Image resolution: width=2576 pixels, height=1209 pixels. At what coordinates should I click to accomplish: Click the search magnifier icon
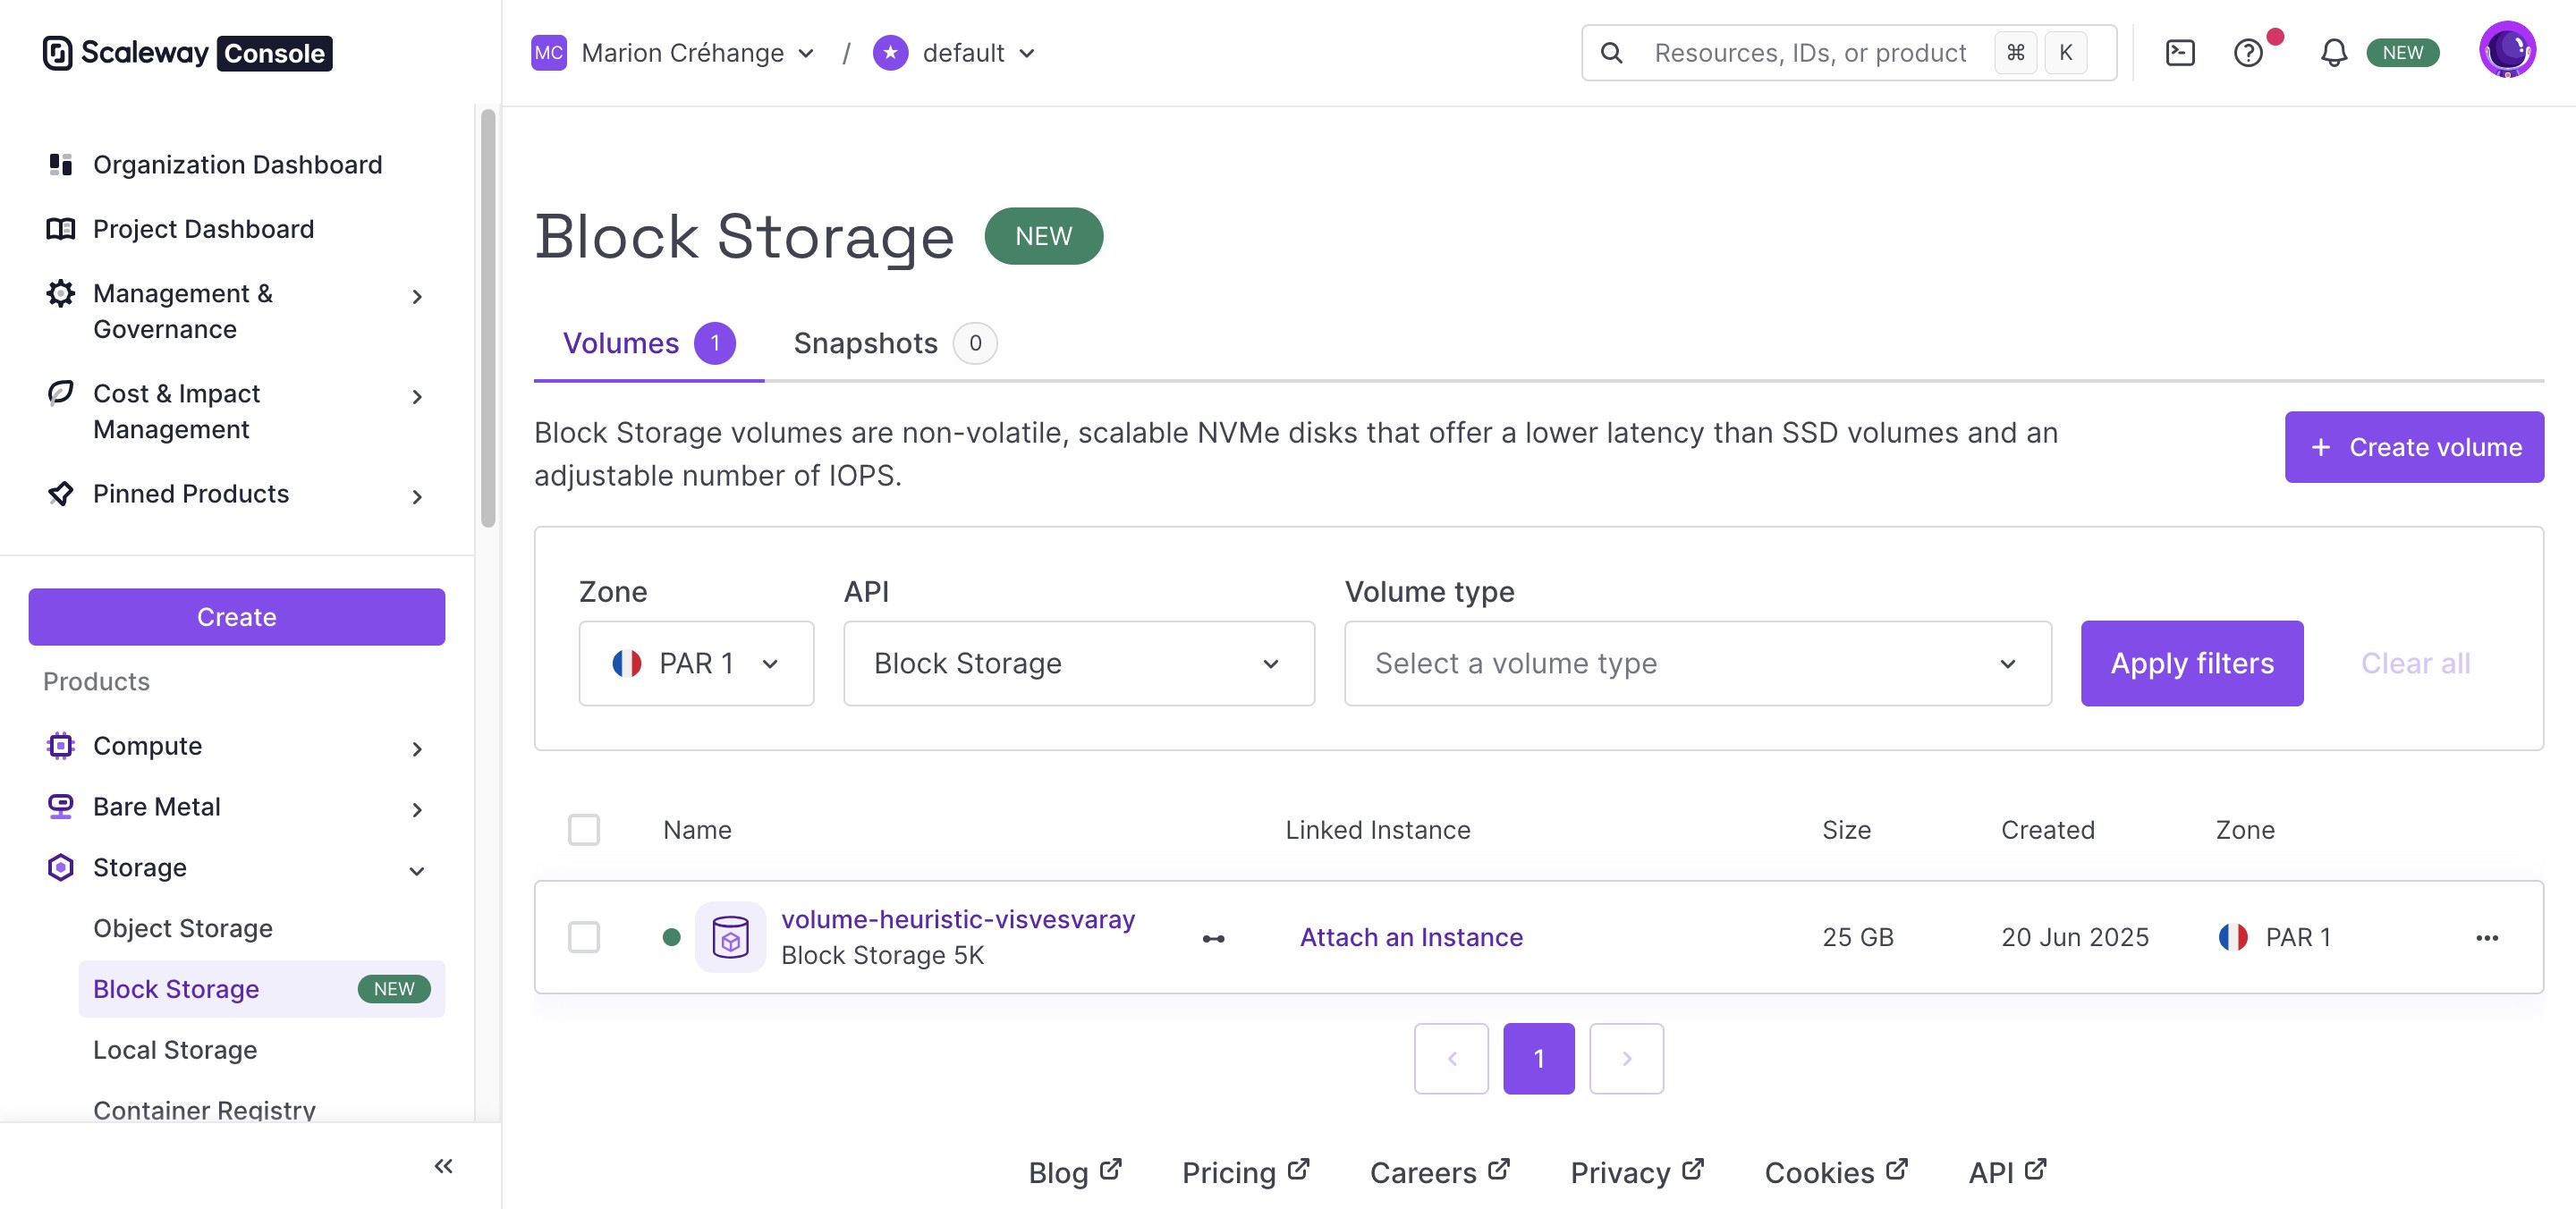click(x=1611, y=53)
